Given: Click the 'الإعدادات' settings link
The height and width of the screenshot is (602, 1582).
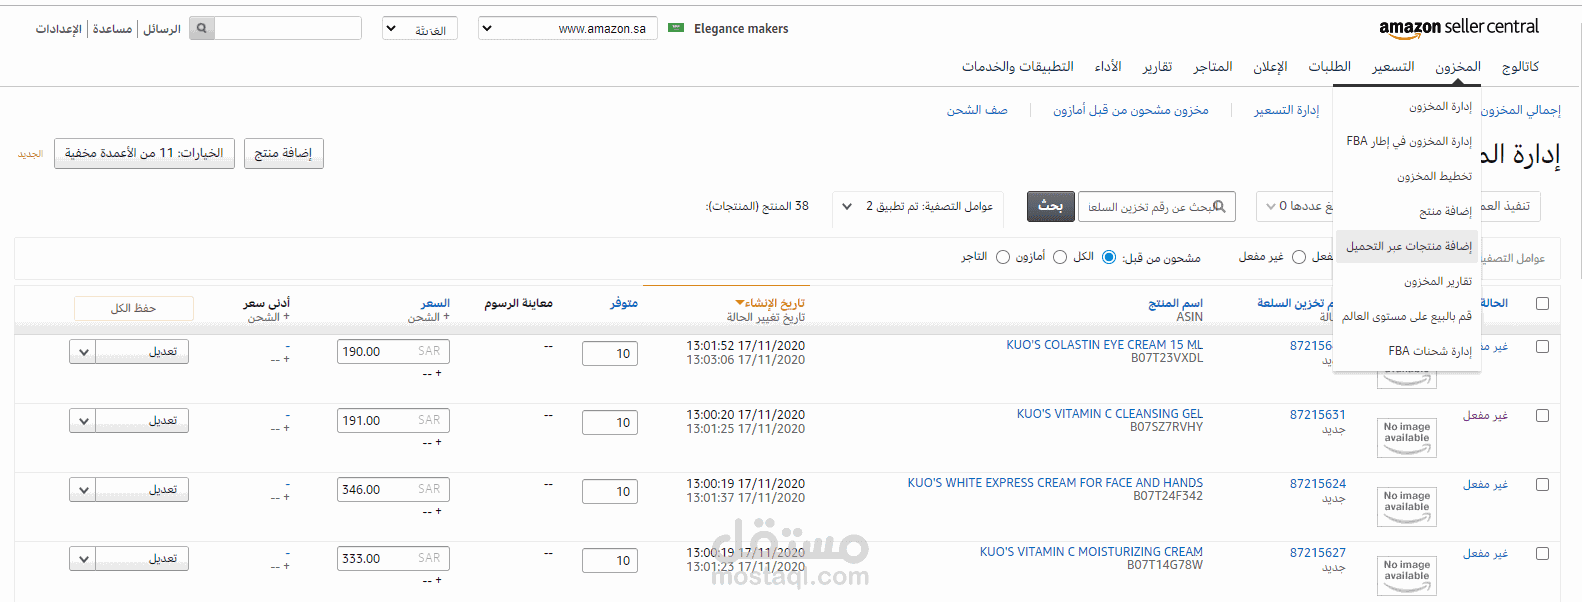Looking at the screenshot, I should (x=59, y=29).
